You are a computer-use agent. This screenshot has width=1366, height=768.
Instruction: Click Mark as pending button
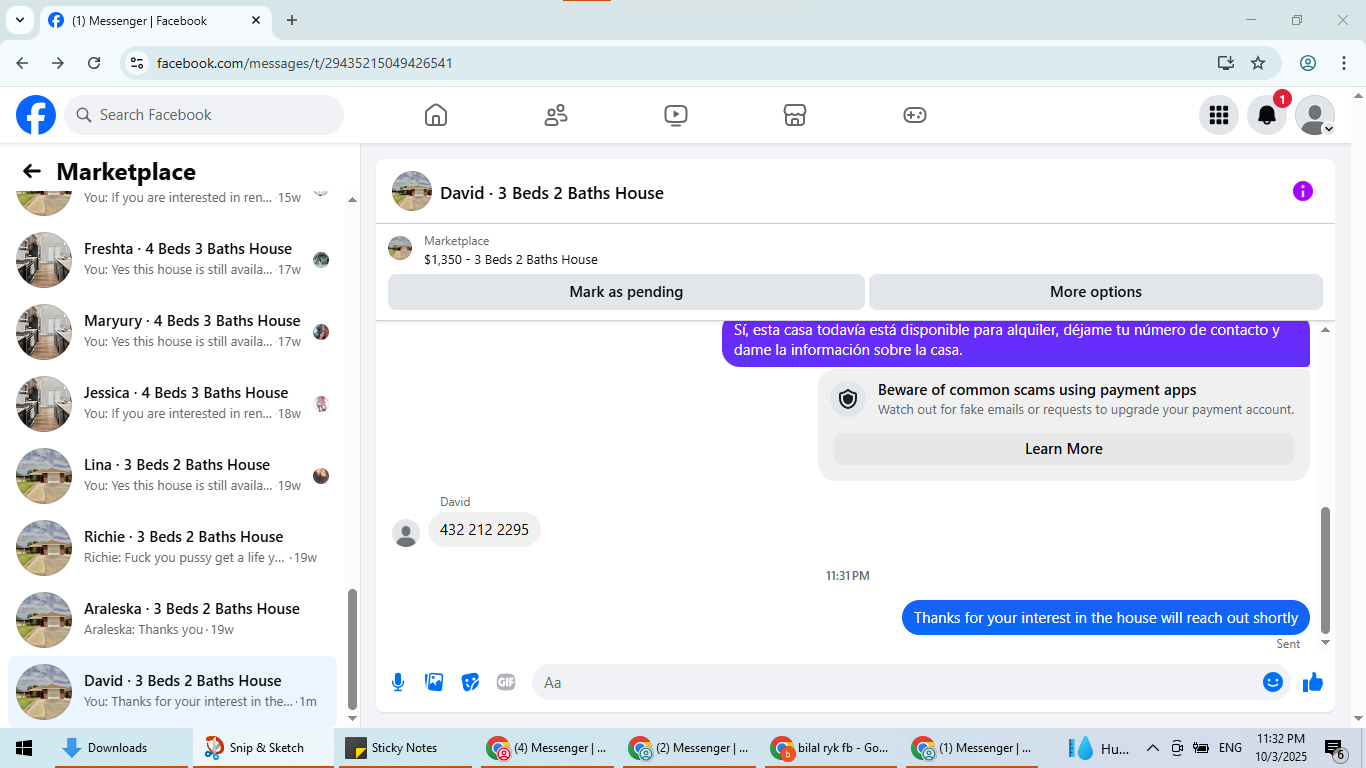[626, 292]
